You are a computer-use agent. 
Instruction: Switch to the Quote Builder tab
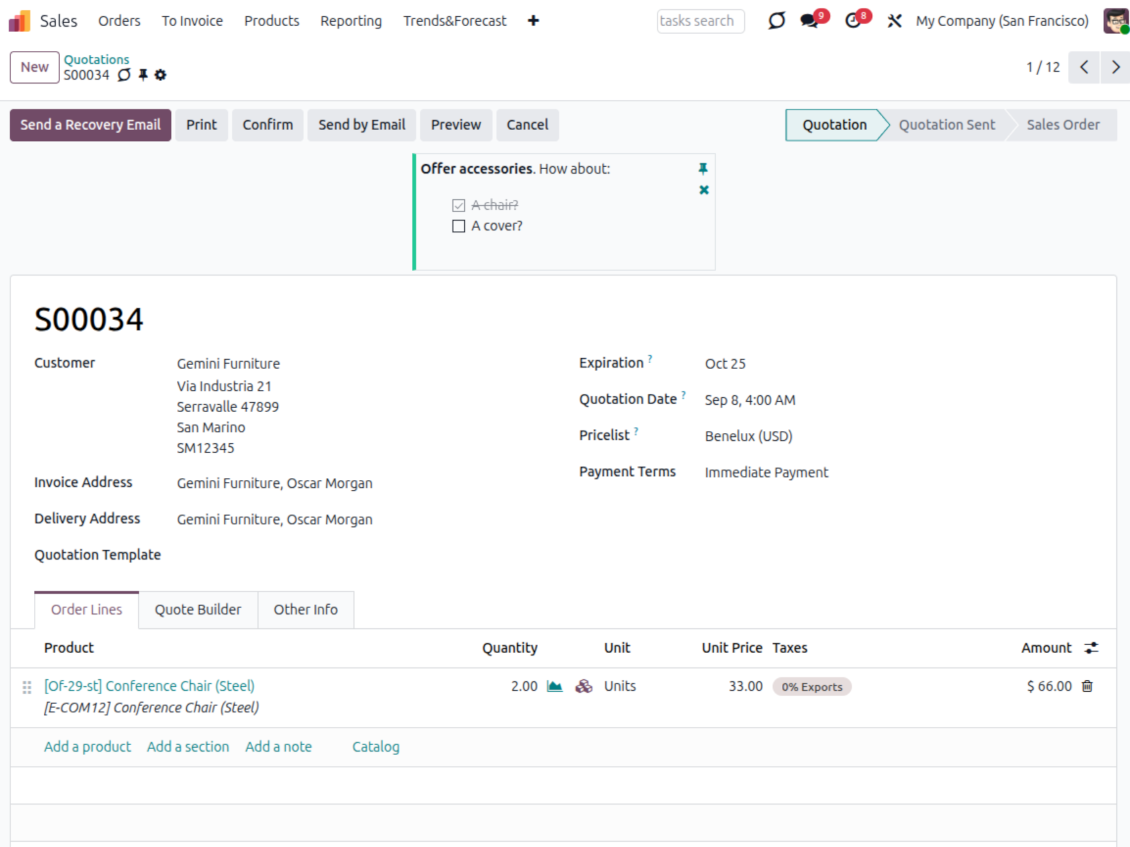[x=198, y=609]
